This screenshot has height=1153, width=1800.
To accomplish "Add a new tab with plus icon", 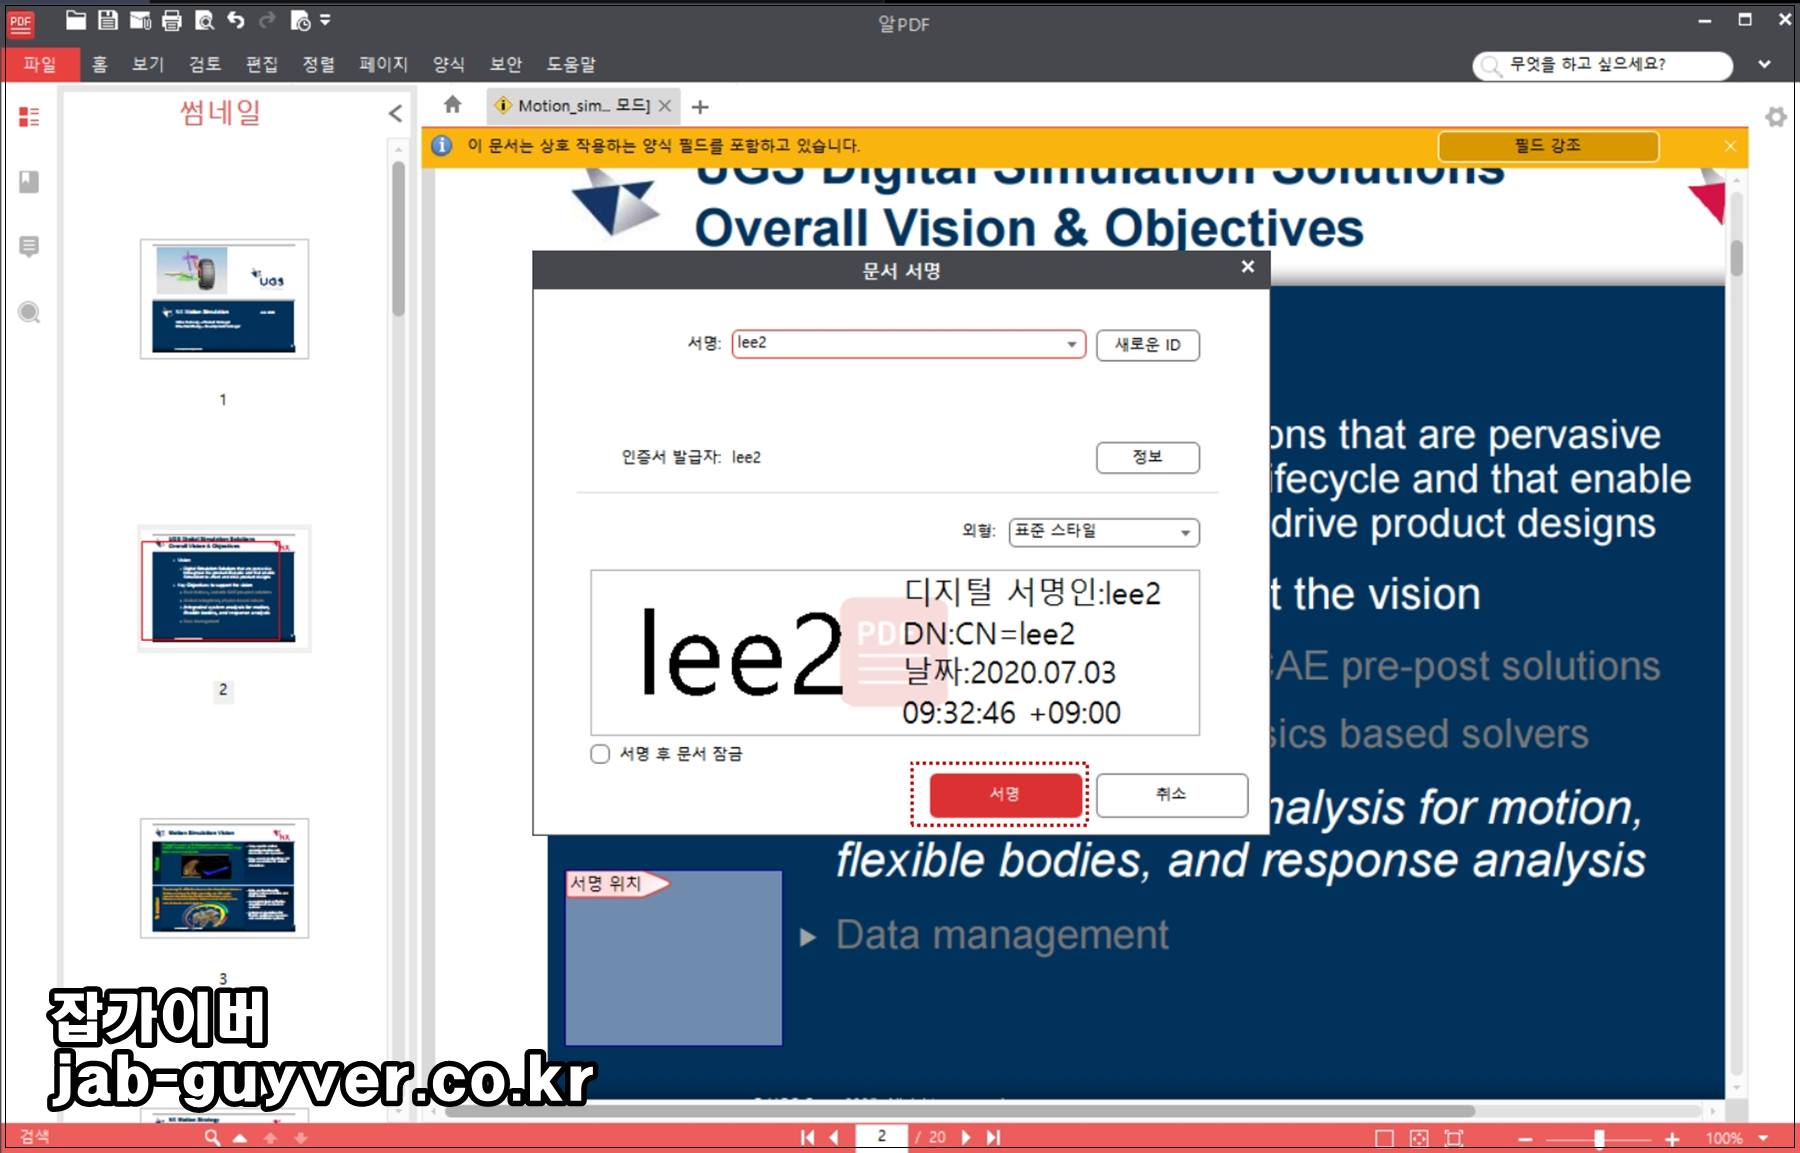I will 700,107.
